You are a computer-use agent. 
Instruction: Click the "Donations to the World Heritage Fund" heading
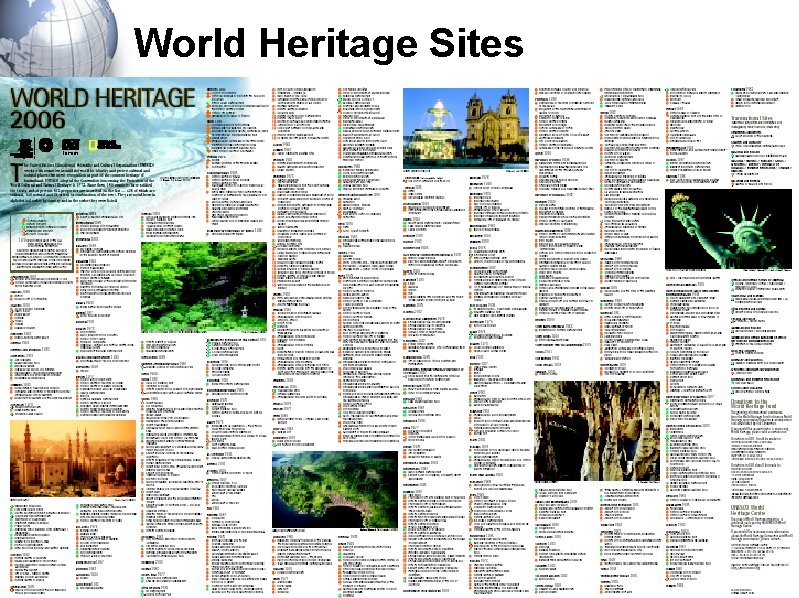[754, 404]
